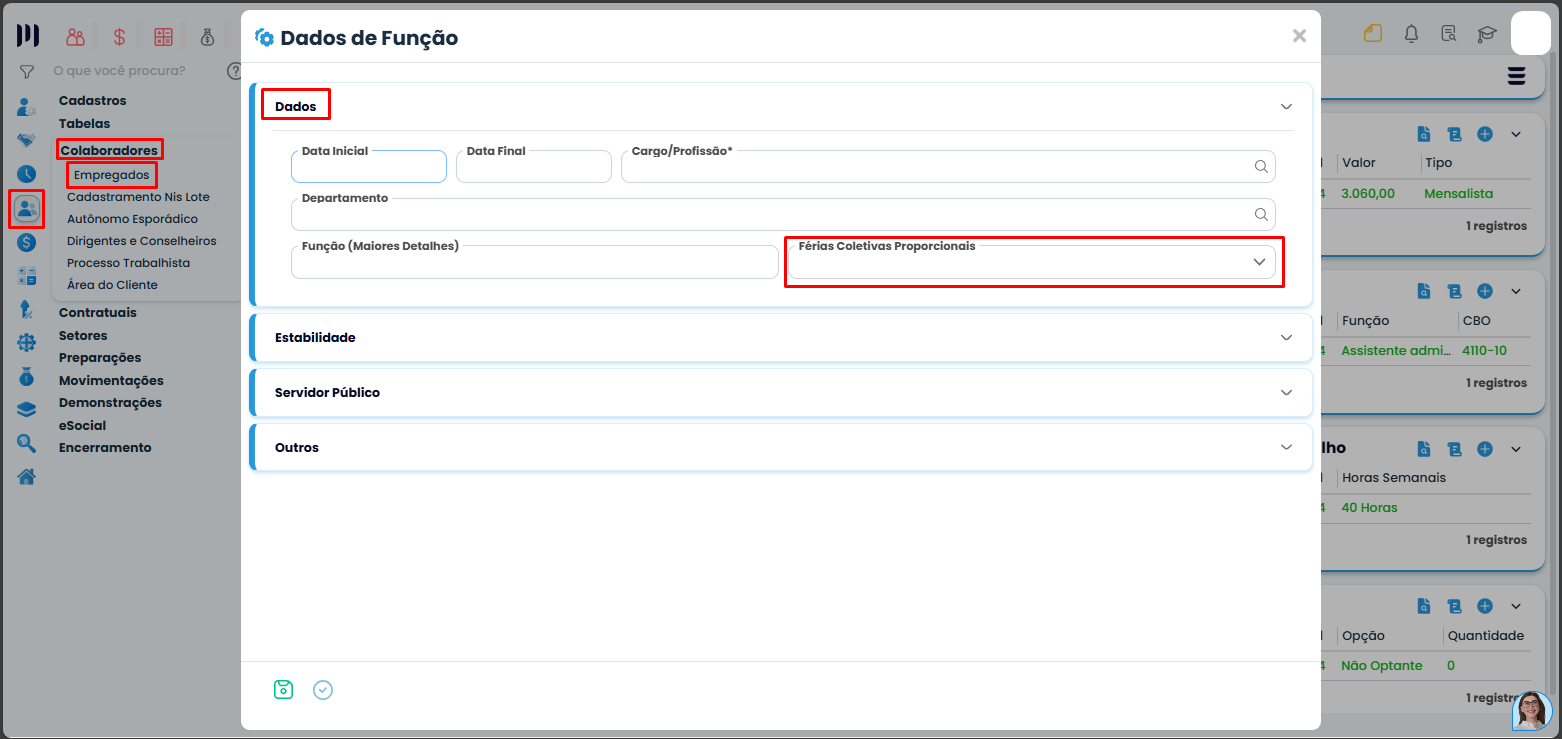This screenshot has height=739, width=1562.
Task: Click the search magnifier in Departamento field
Action: (x=1261, y=214)
